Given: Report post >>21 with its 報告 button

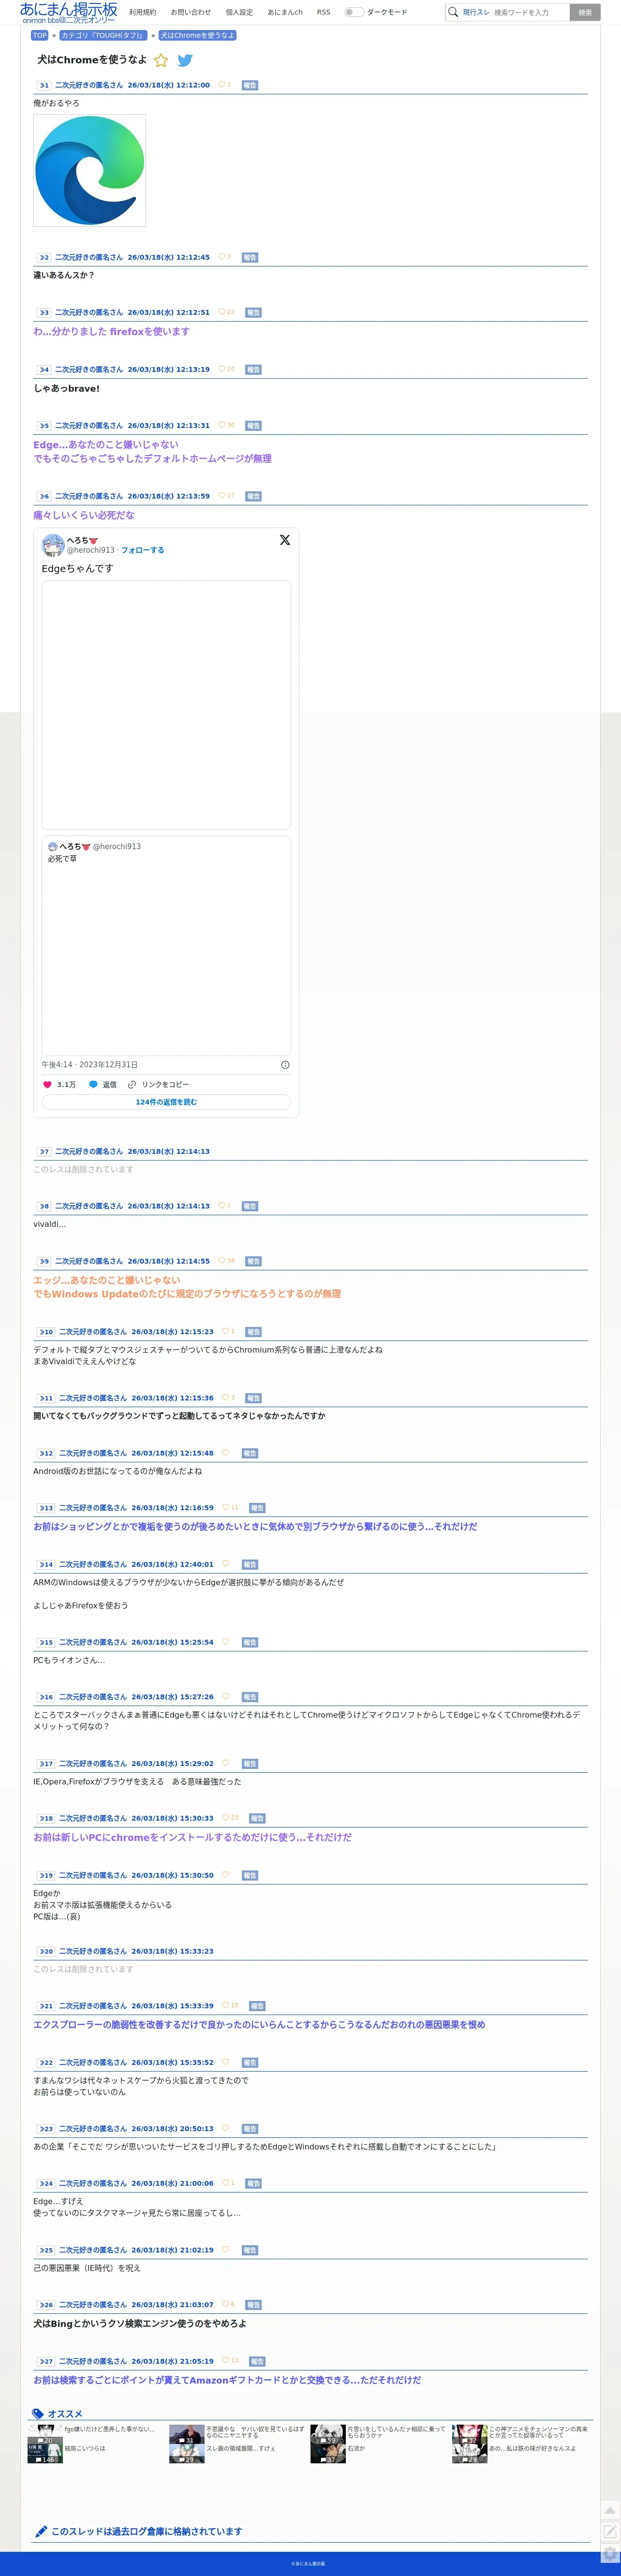Looking at the screenshot, I should point(257,2006).
